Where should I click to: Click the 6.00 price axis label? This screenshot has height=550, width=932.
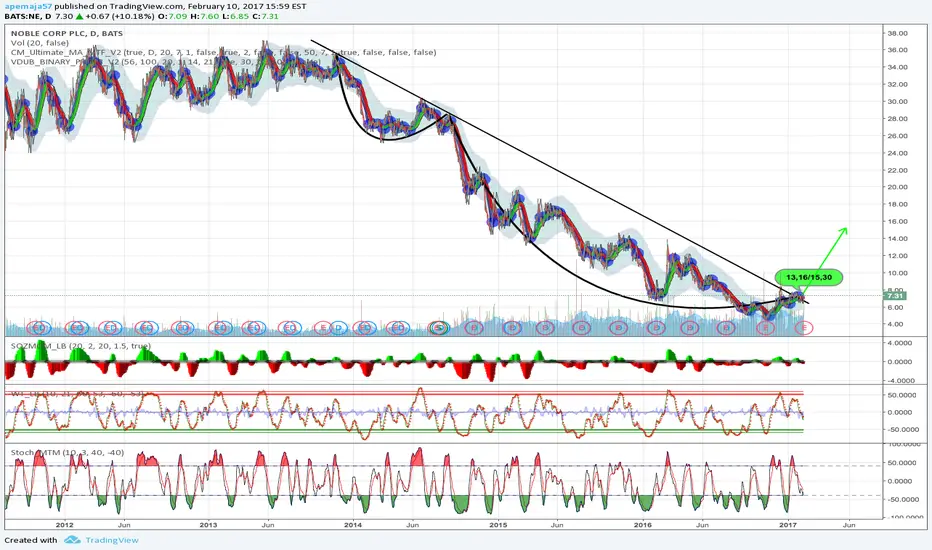(896, 307)
